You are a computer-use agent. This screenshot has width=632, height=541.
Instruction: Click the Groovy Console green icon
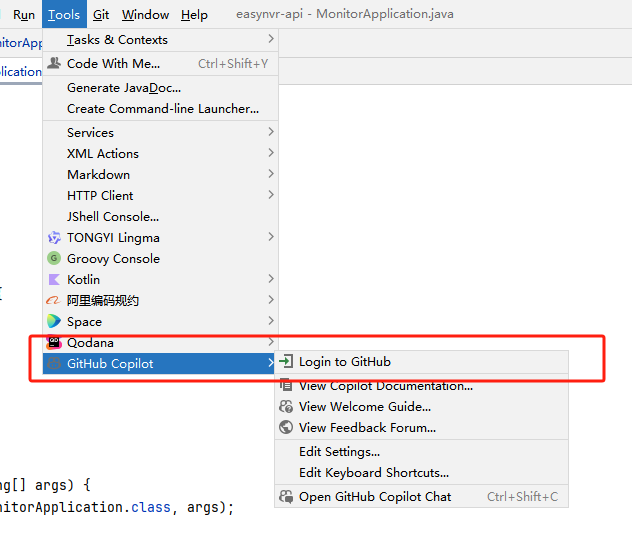click(54, 258)
